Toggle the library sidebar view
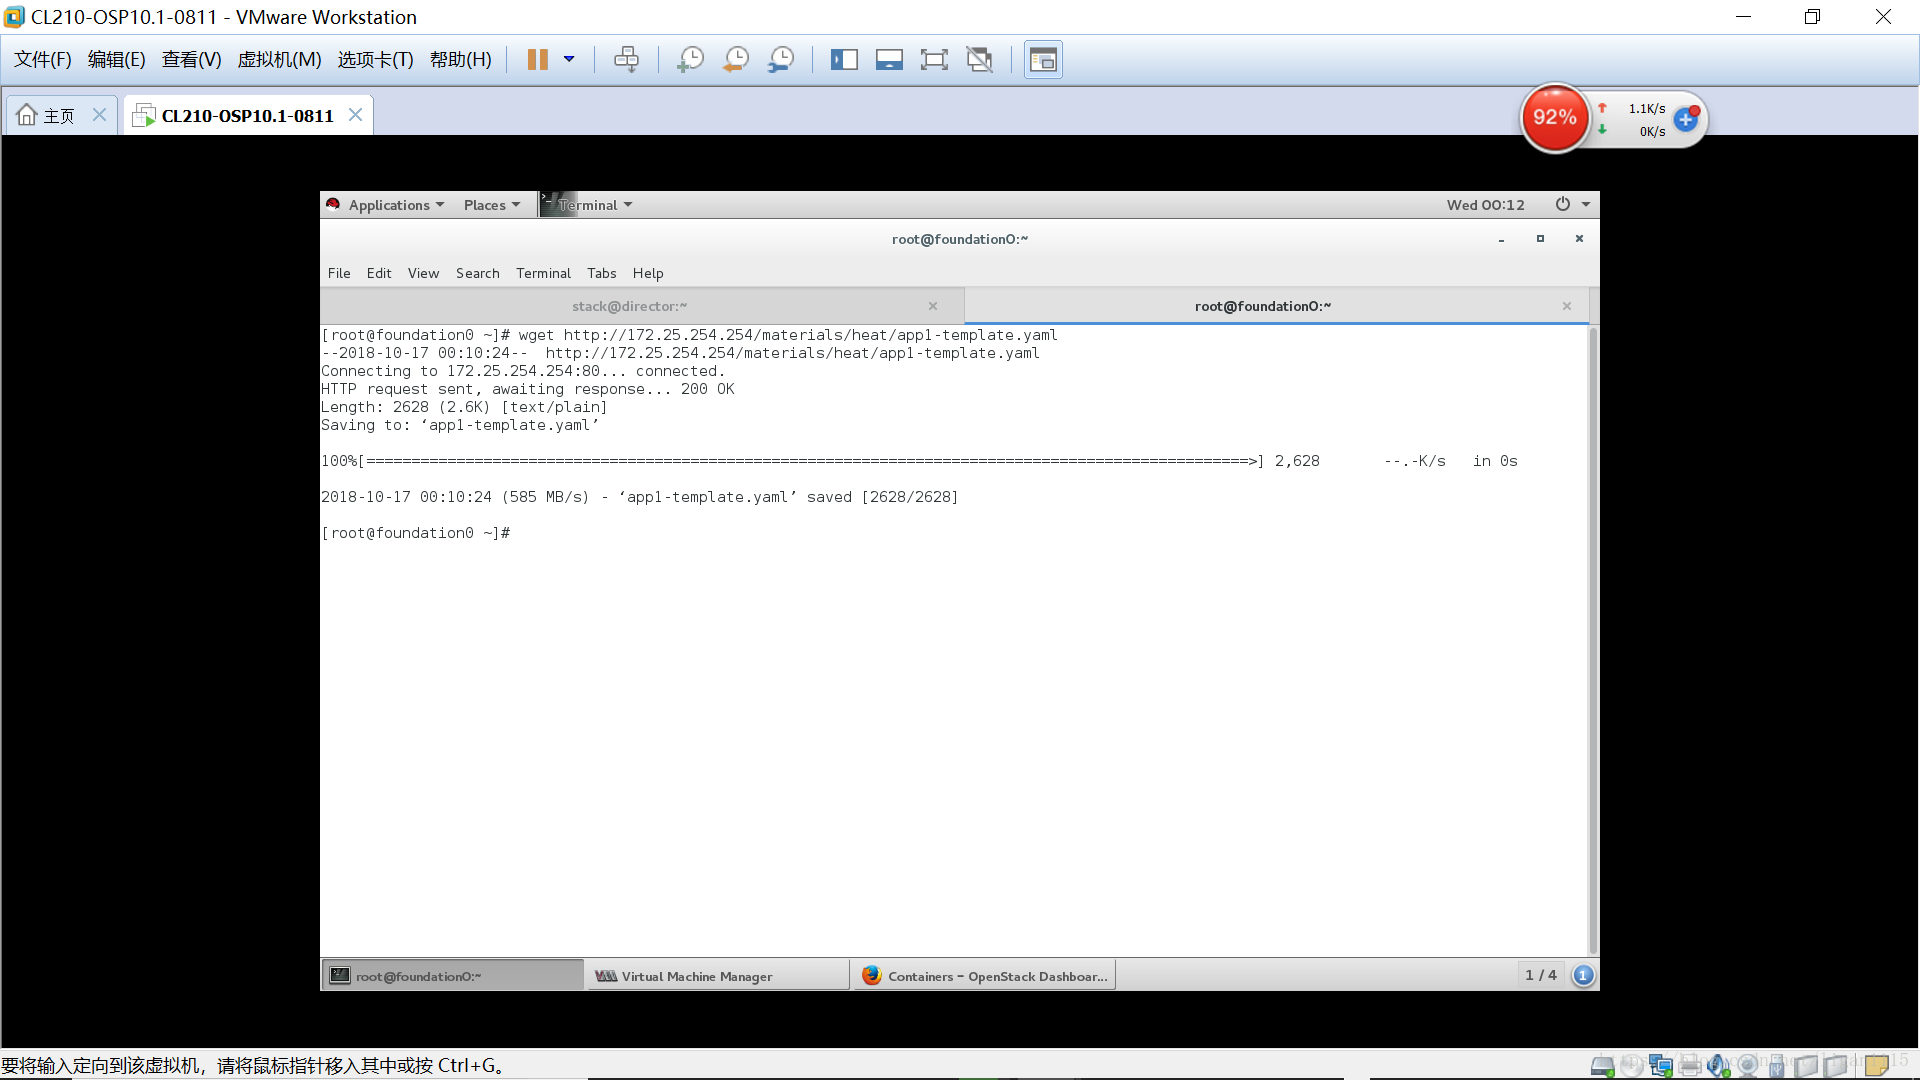 pos(844,60)
